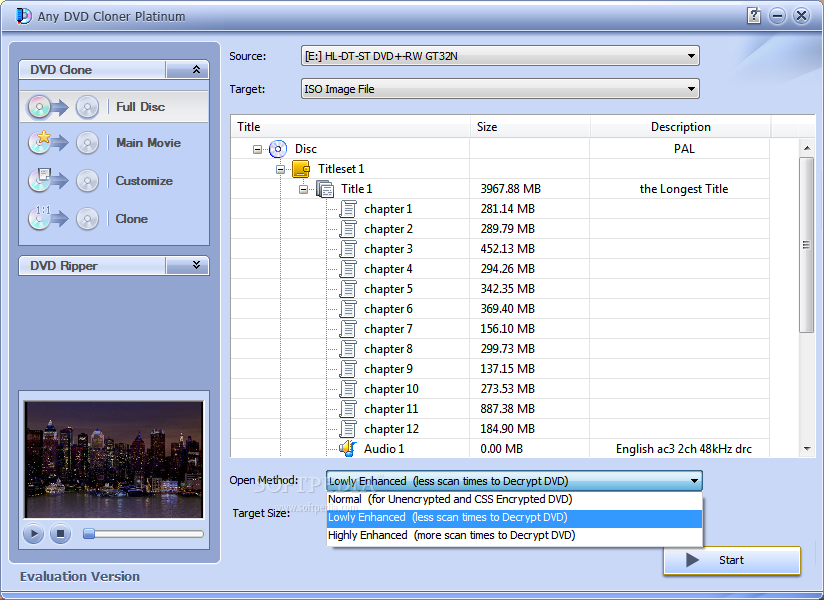This screenshot has width=824, height=600.
Task: Choose Highly Enhanced open method
Action: pyautogui.click(x=514, y=535)
